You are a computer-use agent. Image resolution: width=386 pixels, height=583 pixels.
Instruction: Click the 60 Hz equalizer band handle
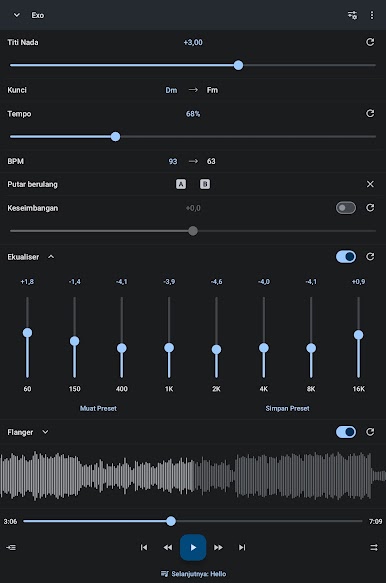tap(27, 332)
